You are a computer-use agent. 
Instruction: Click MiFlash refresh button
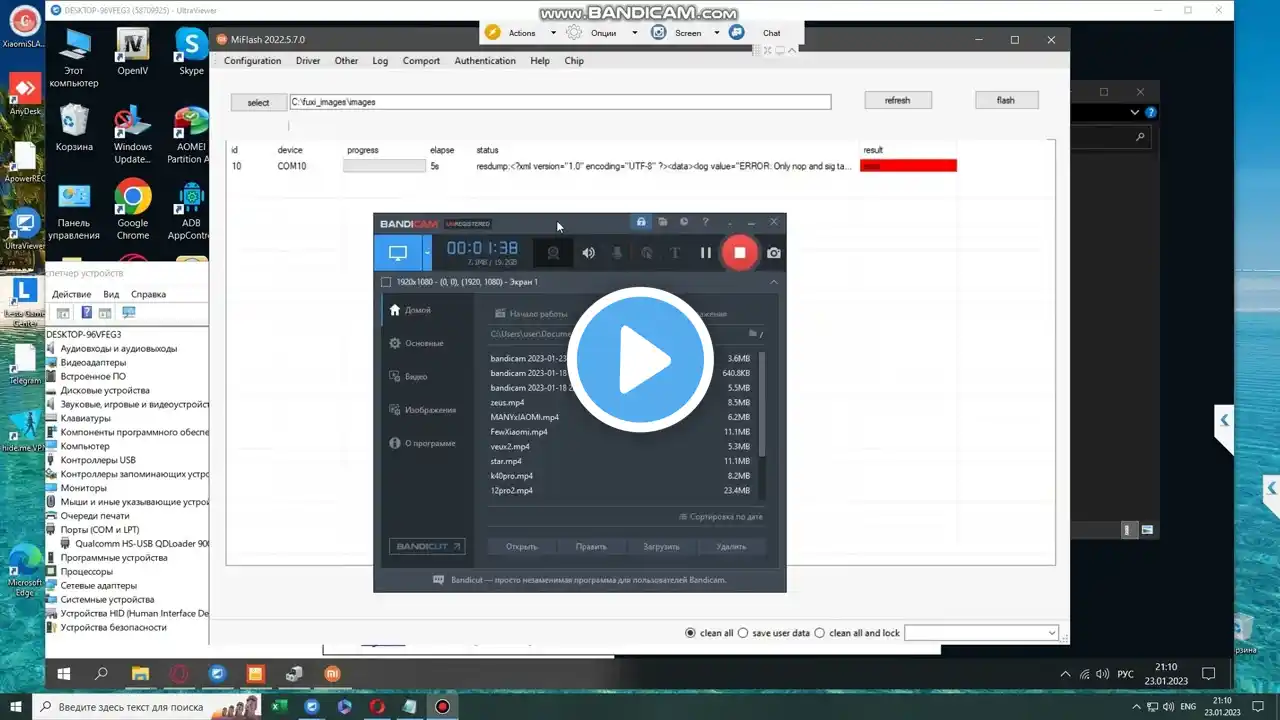898,100
